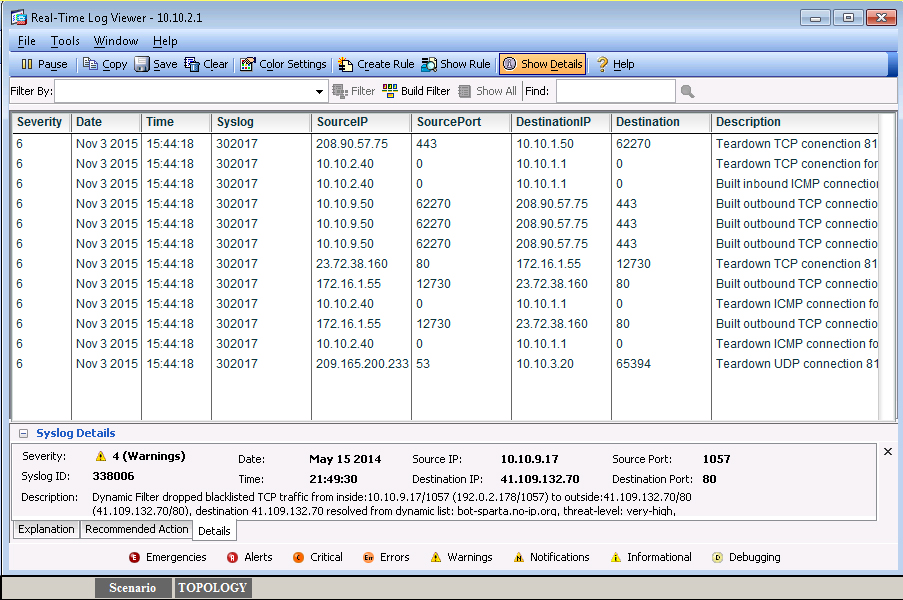Collapse the Syslog Details section
Image resolution: width=903 pixels, height=600 pixels.
[x=23, y=434]
